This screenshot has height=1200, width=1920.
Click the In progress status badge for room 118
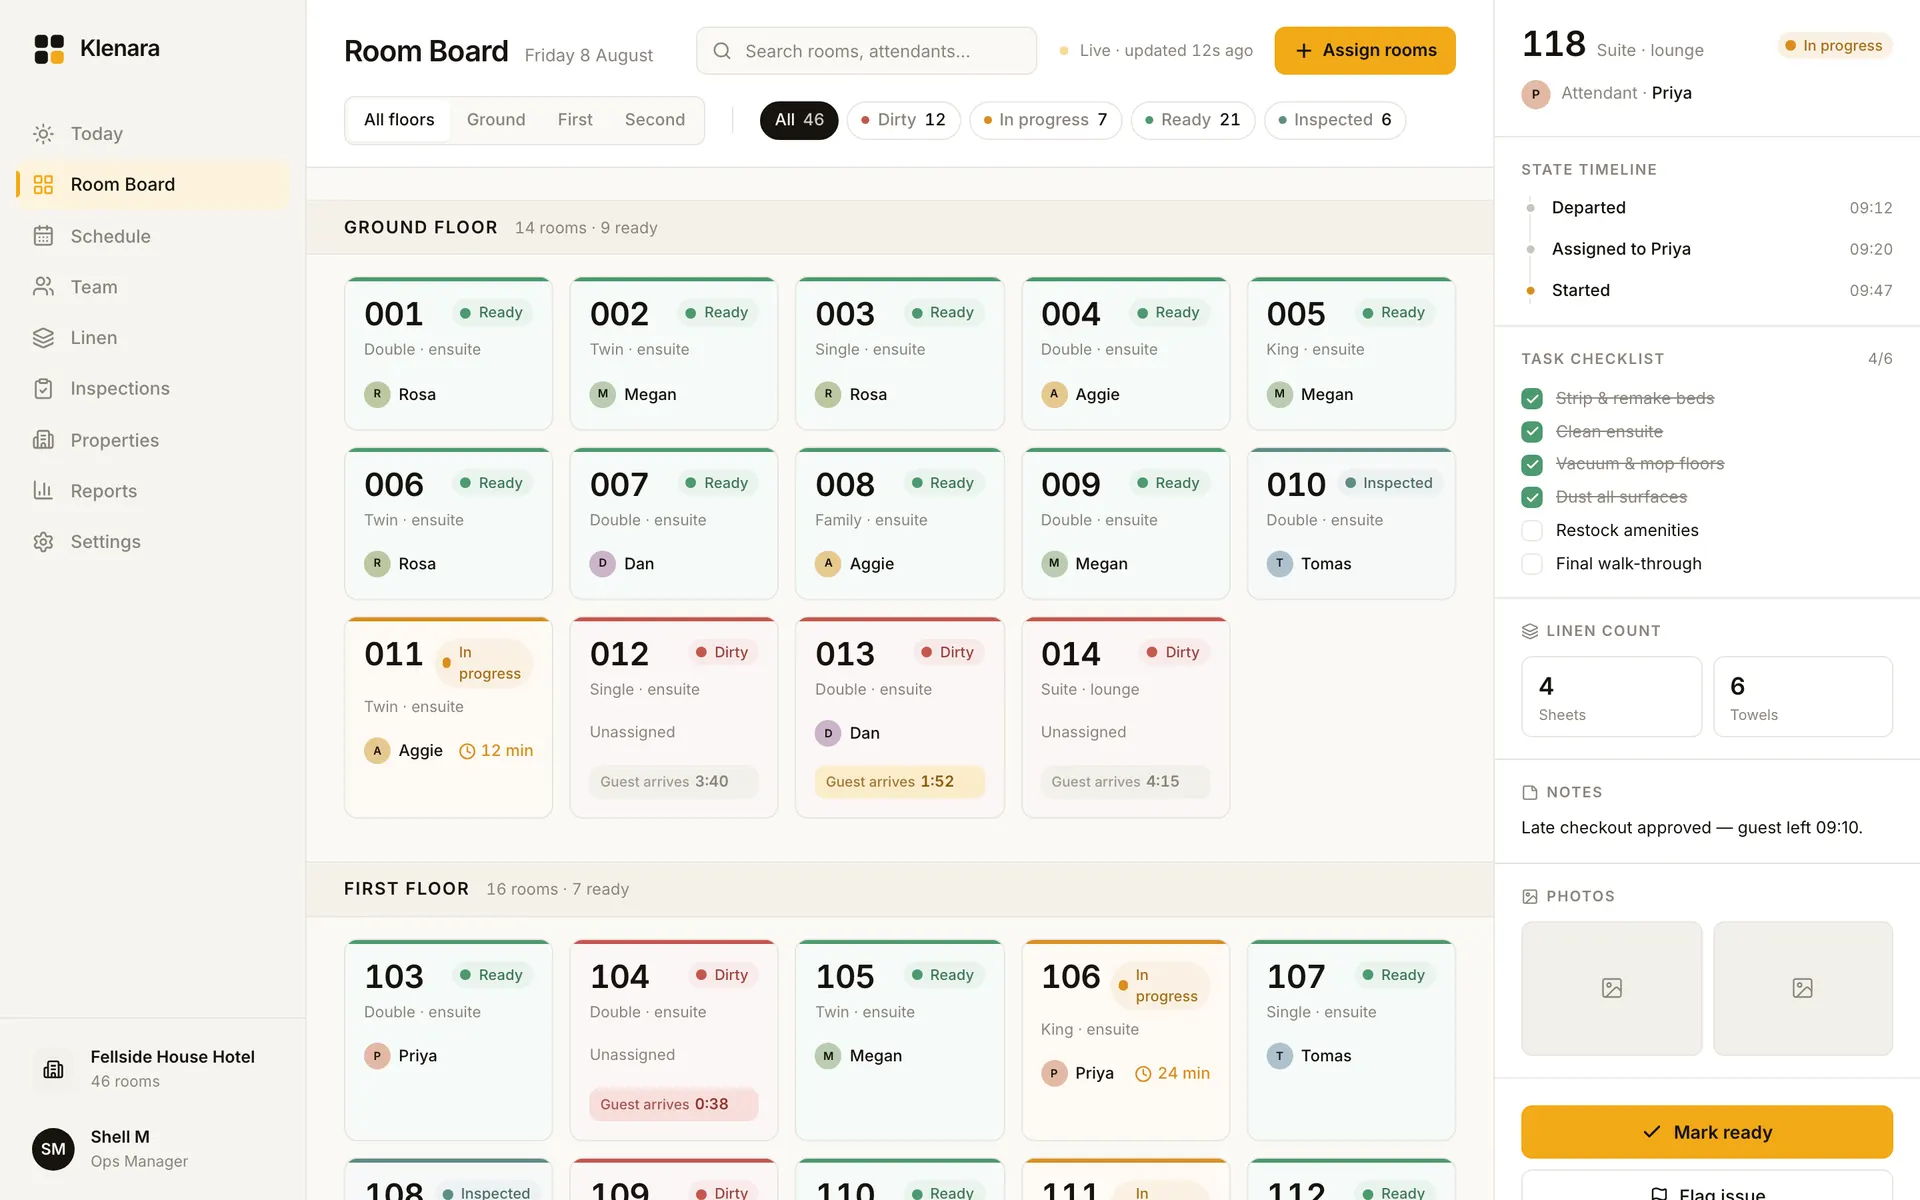coord(1835,46)
